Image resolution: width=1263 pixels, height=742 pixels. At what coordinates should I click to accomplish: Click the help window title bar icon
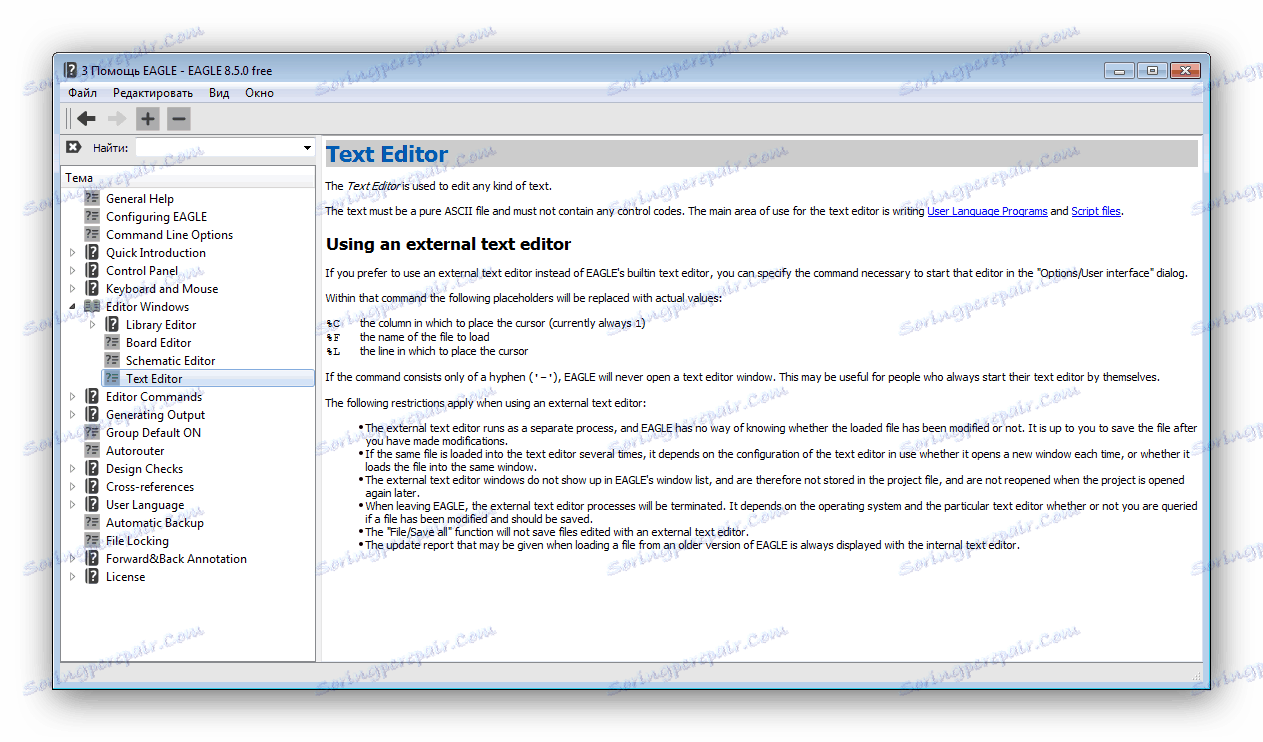click(x=70, y=70)
